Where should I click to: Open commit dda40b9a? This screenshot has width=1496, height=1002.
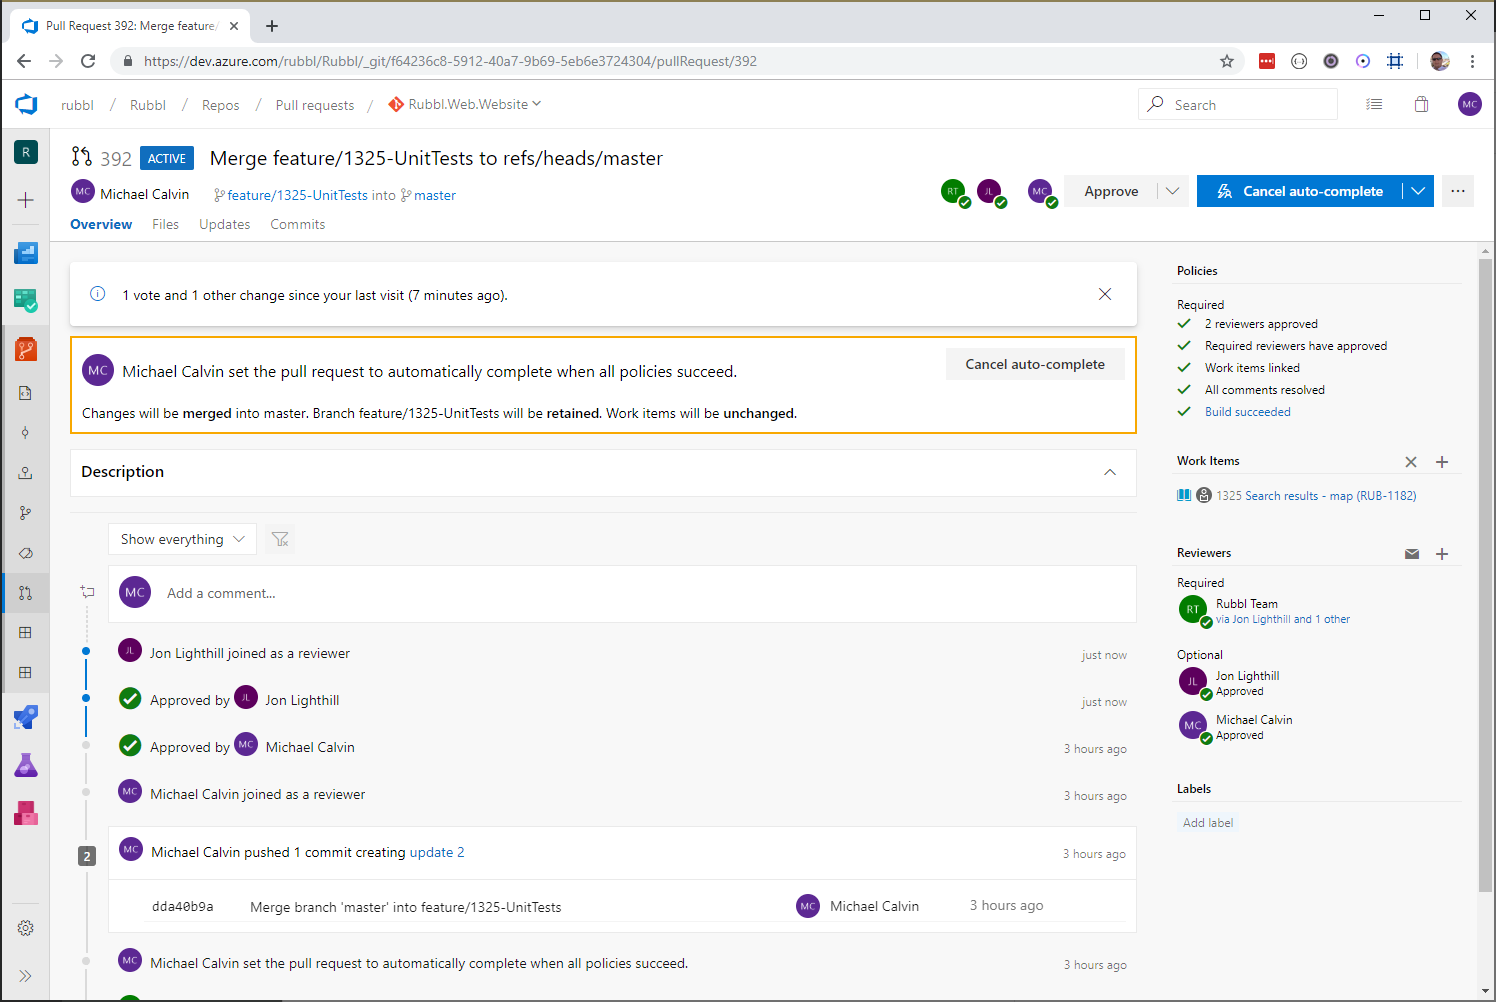(x=183, y=907)
